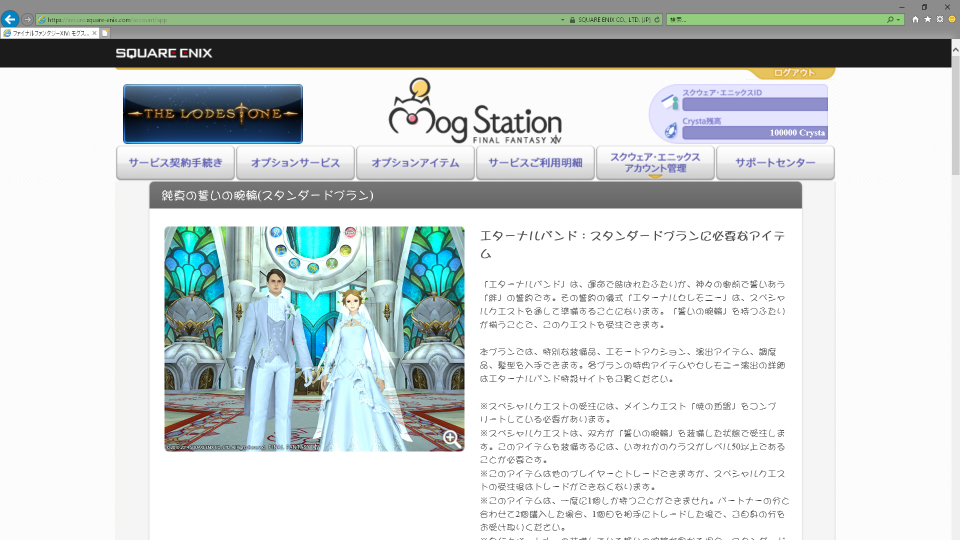Click the wedding couple preview image
The image size is (960, 540).
point(314,339)
